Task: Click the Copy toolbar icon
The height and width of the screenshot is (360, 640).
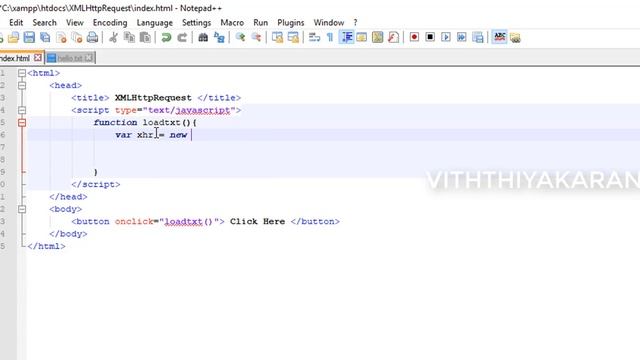Action: [x=129, y=38]
